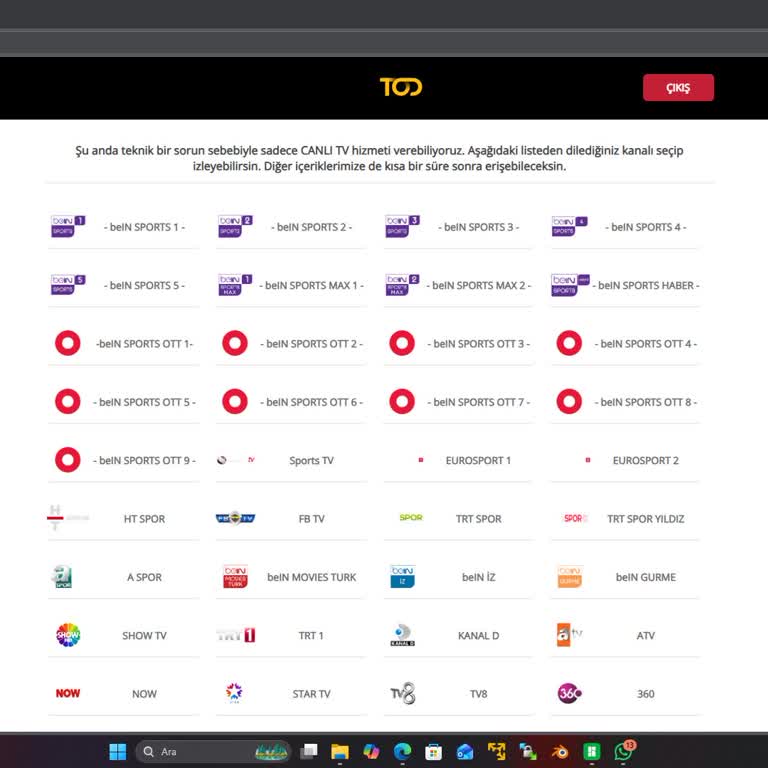This screenshot has height=768, width=768.
Task: Click red ring icon for OTT 3
Action: (x=402, y=343)
